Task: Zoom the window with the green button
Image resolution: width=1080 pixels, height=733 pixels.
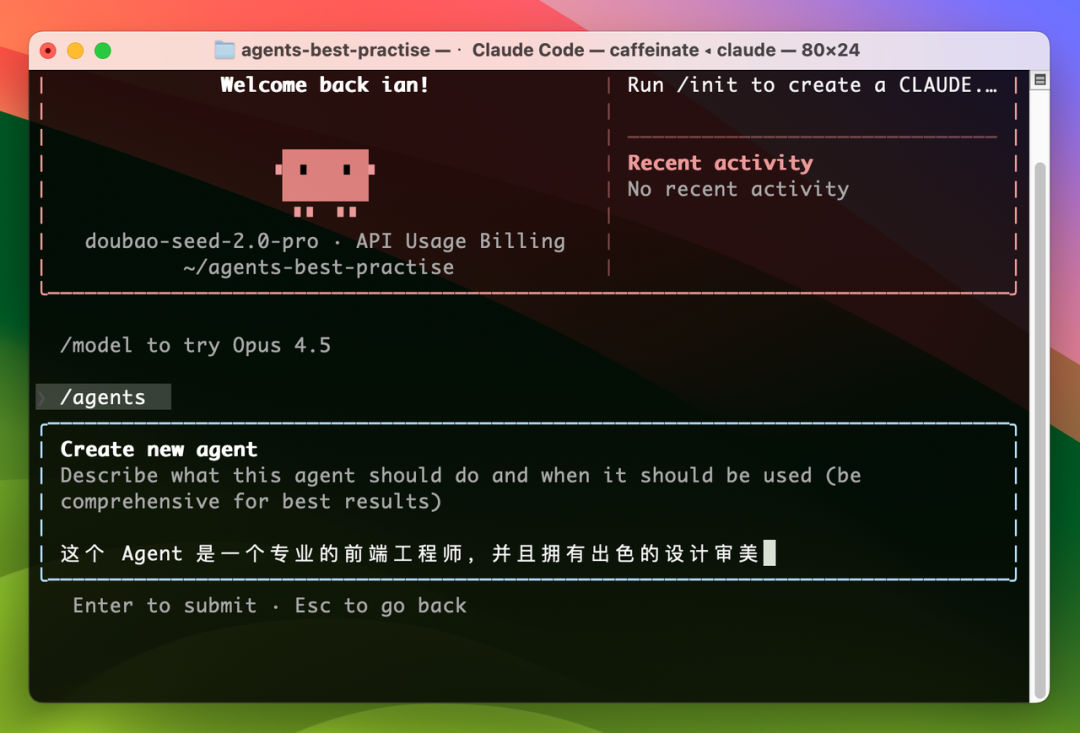Action: click(x=103, y=51)
